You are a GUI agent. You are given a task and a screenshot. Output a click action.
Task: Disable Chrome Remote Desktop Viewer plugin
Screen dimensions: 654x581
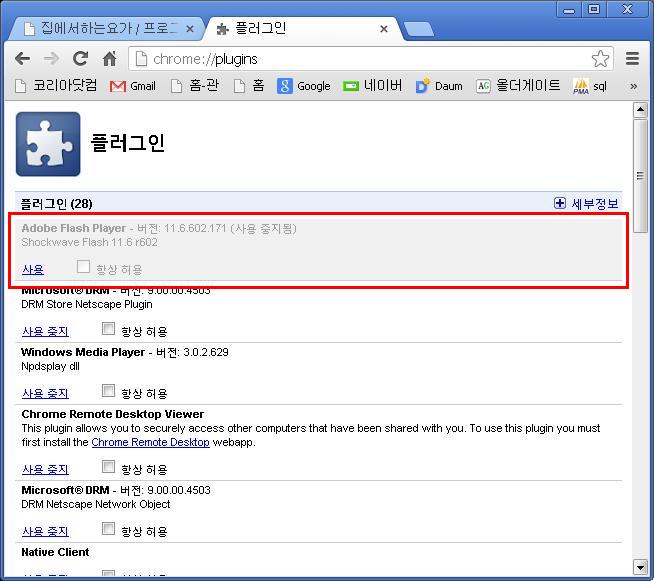point(45,470)
